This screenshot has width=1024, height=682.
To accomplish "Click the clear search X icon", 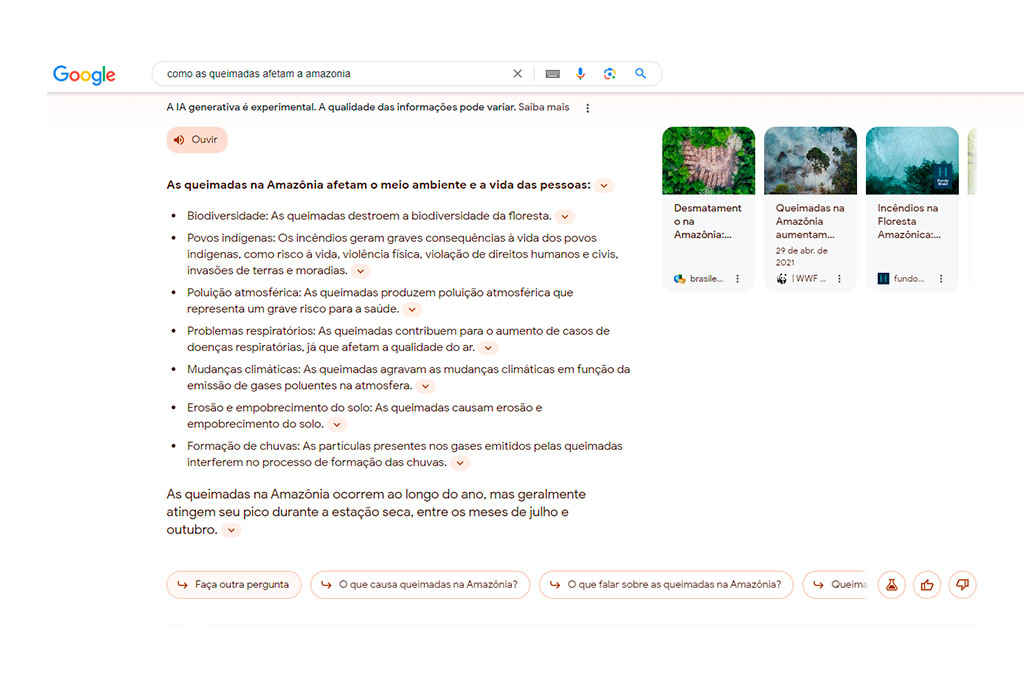I will tap(517, 74).
